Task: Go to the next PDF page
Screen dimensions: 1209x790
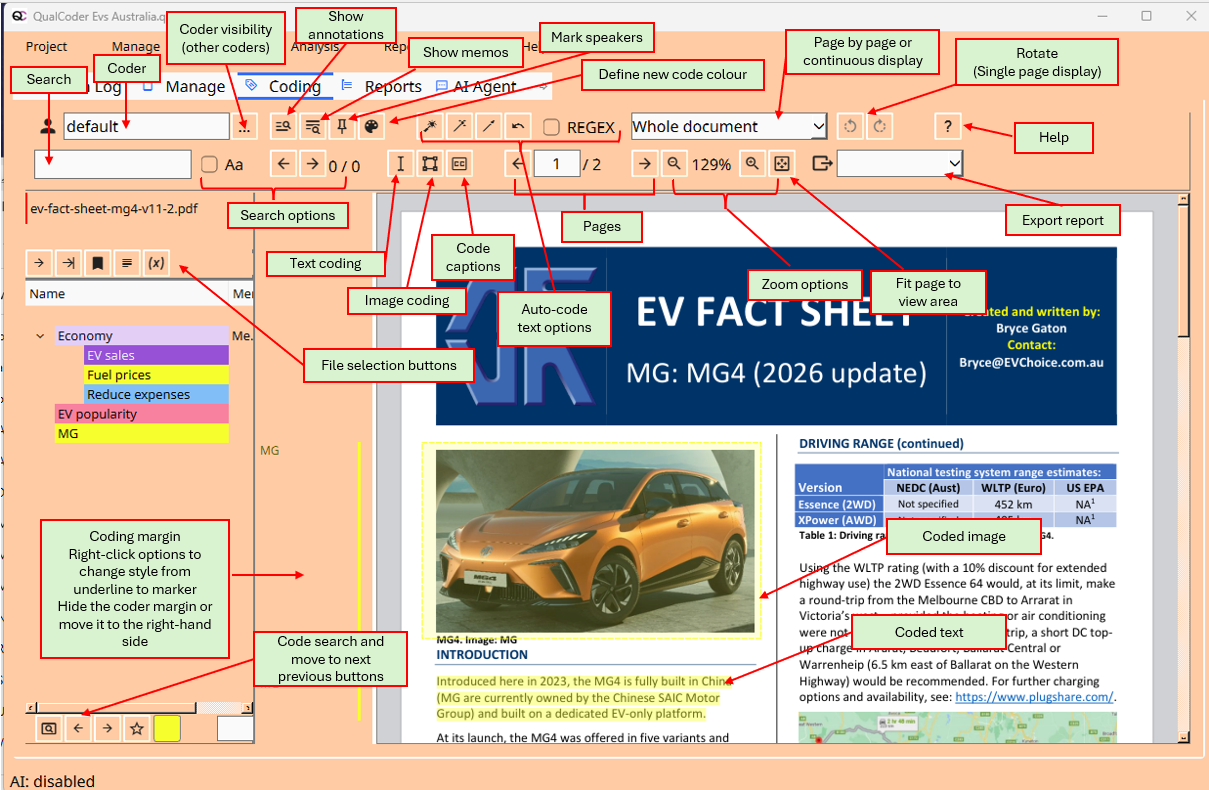Action: 645,164
